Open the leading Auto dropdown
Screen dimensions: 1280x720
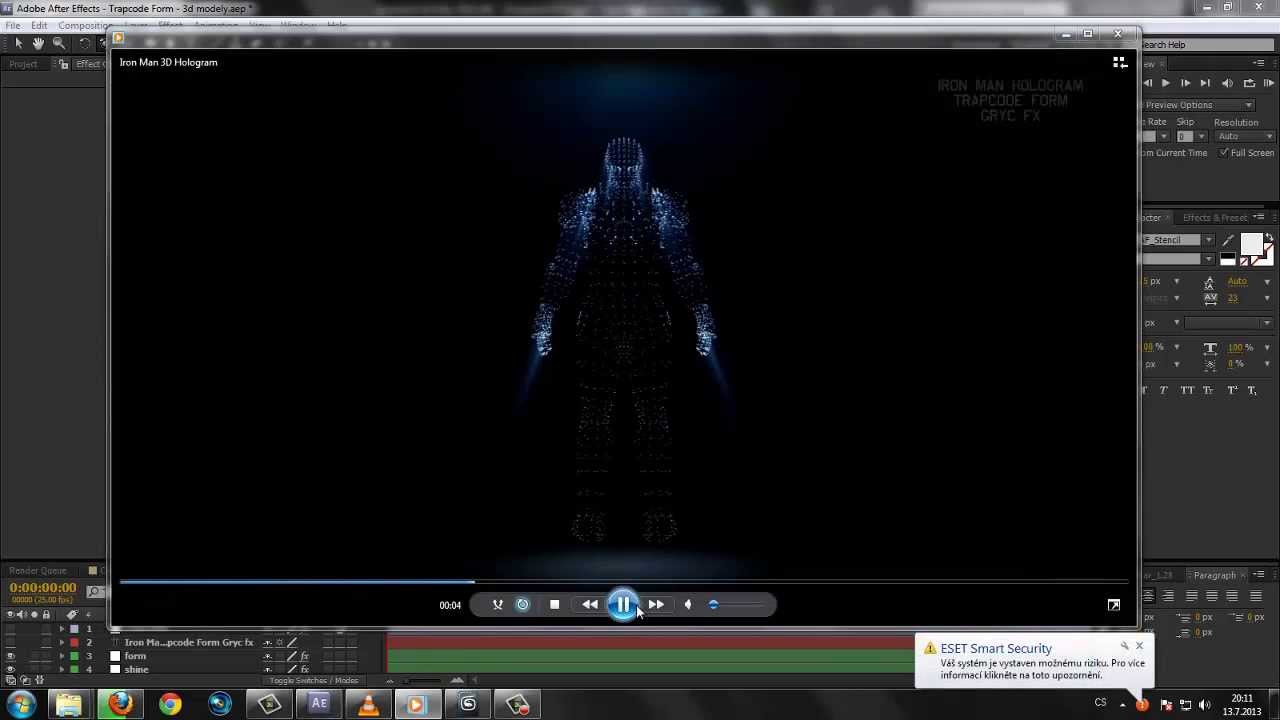tap(1267, 282)
